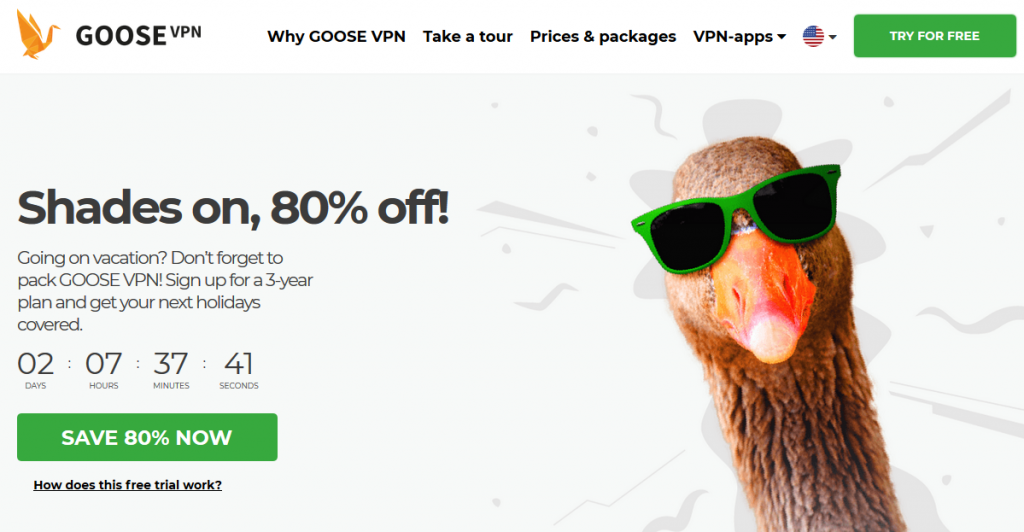Click the minutes countdown number 37
The image size is (1024, 532).
coord(170,364)
